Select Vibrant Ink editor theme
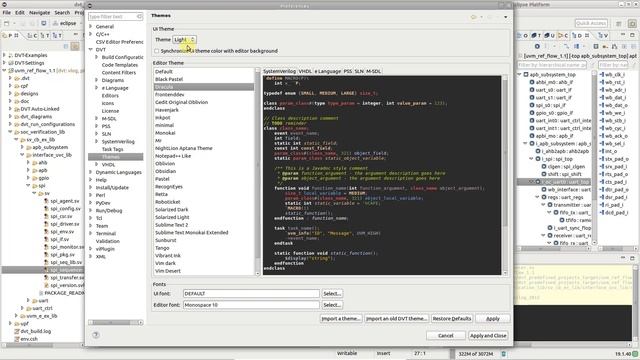Image resolution: width=640 pixels, height=360 pixels. pyautogui.click(x=168, y=256)
